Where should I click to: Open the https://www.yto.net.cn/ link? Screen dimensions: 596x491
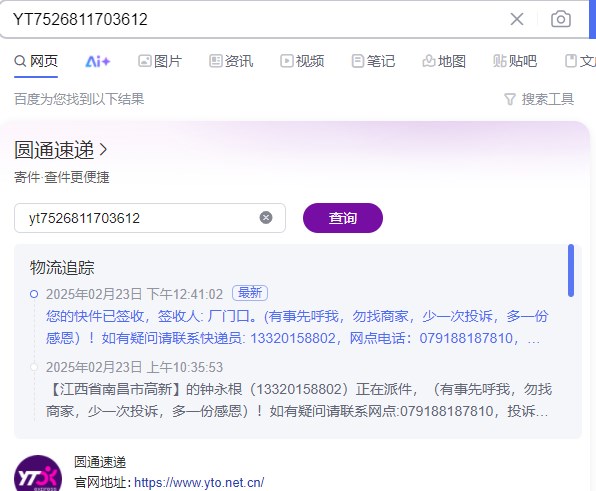click(199, 483)
